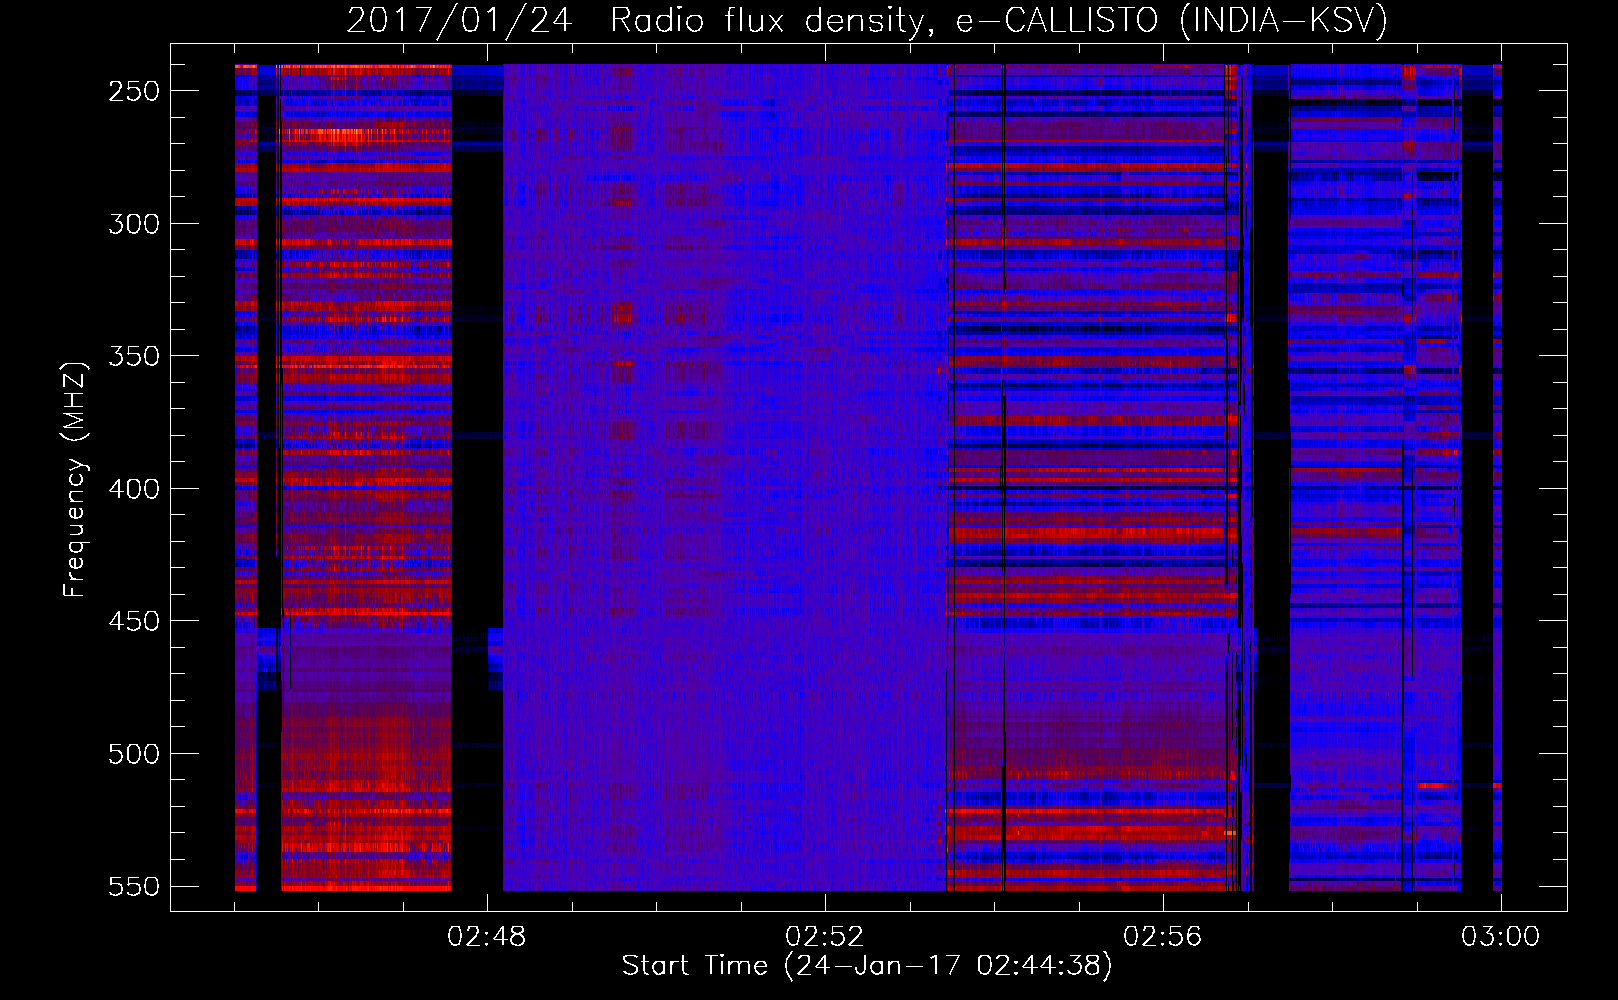Click the 500 frequency tick label
Viewport: 1618px width, 1000px height.
(134, 754)
